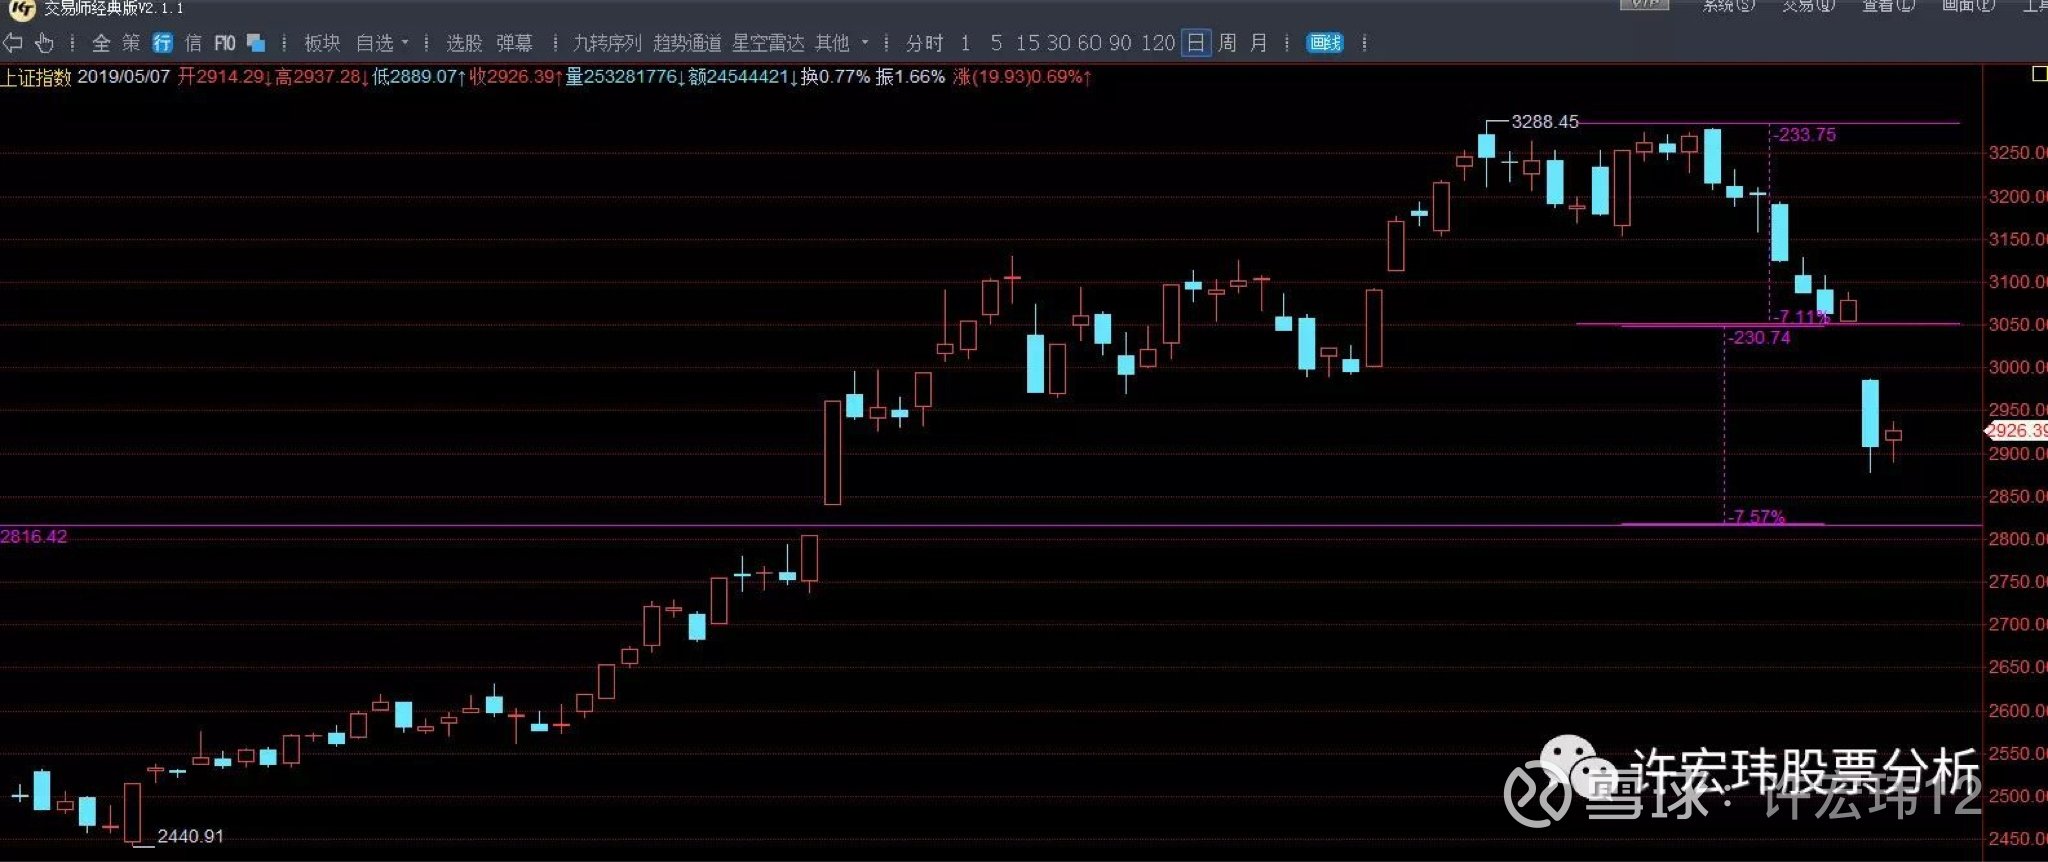Viewport: 2048px width, 862px height.
Task: Select the 120-minute period
Action: coord(1158,43)
